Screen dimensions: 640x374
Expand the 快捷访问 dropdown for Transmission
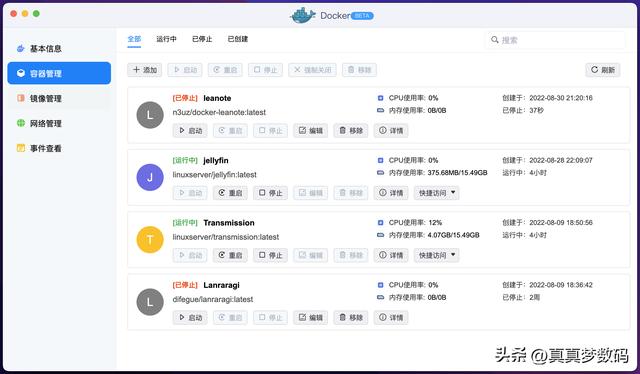(437, 255)
